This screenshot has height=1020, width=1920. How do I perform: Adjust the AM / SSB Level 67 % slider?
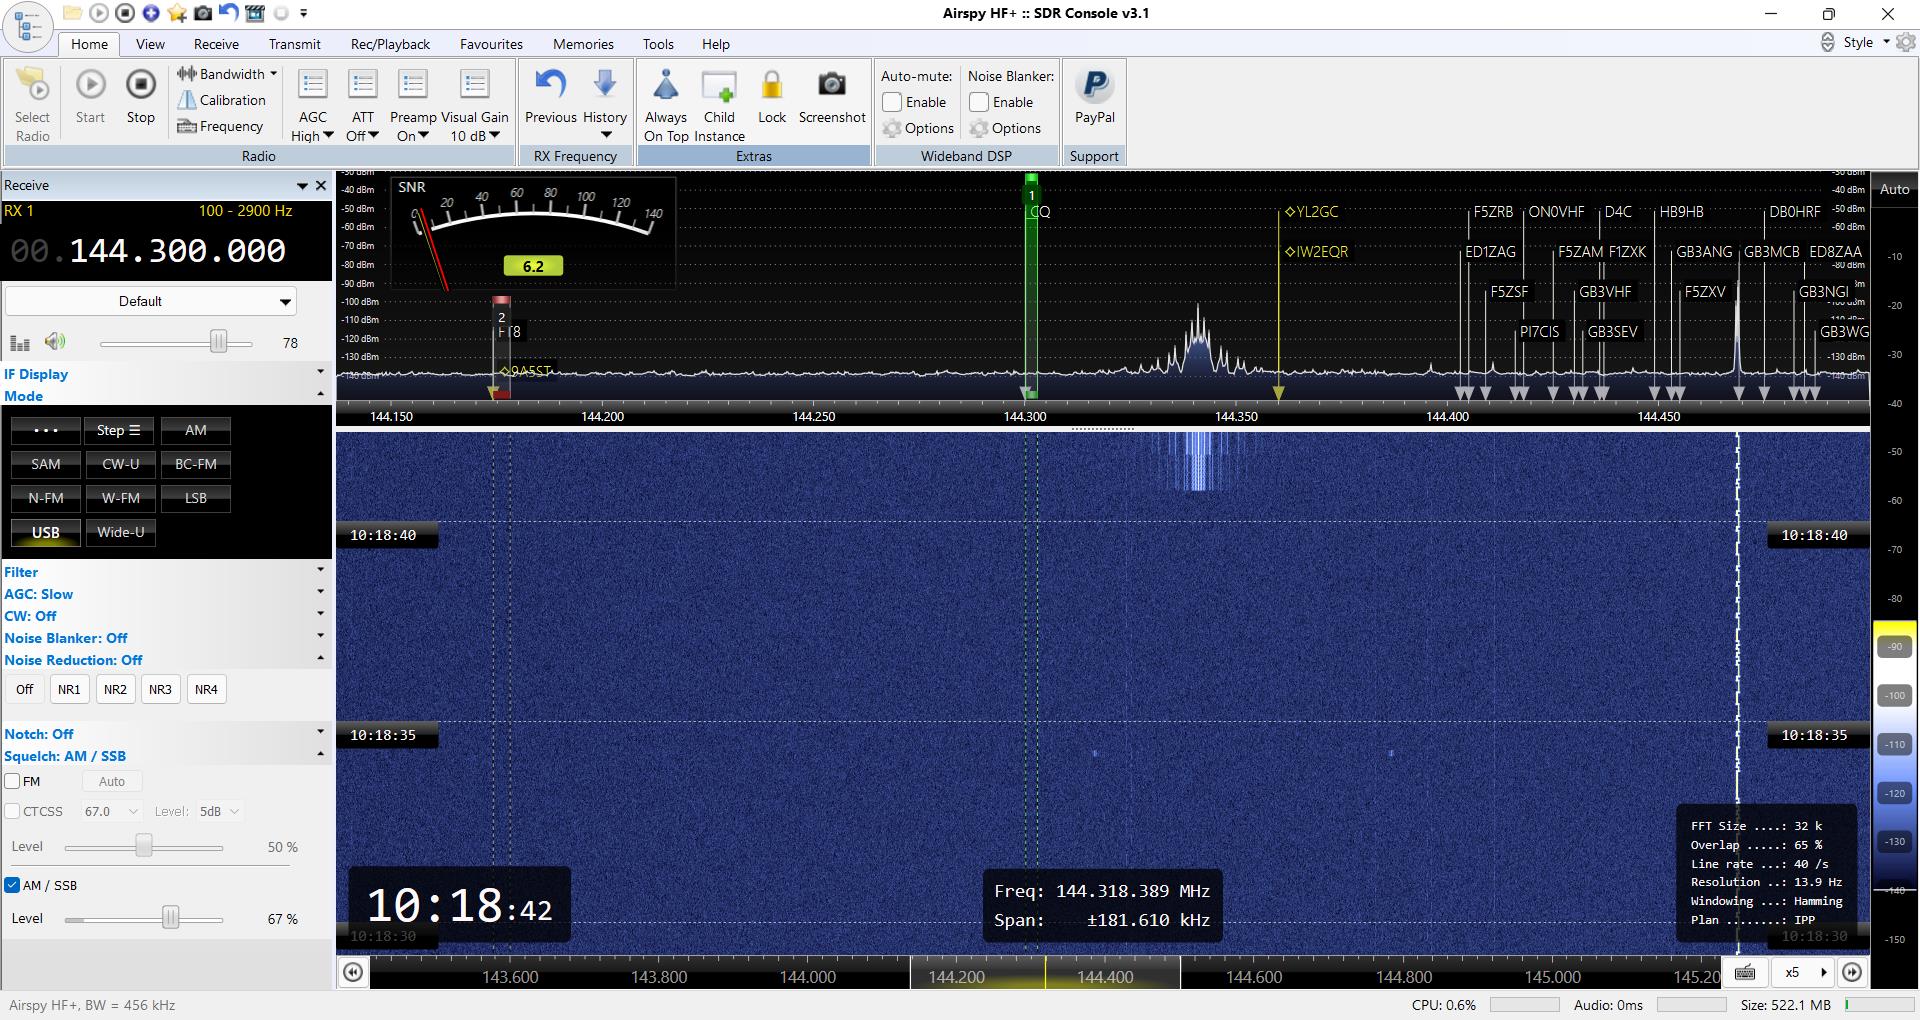170,918
